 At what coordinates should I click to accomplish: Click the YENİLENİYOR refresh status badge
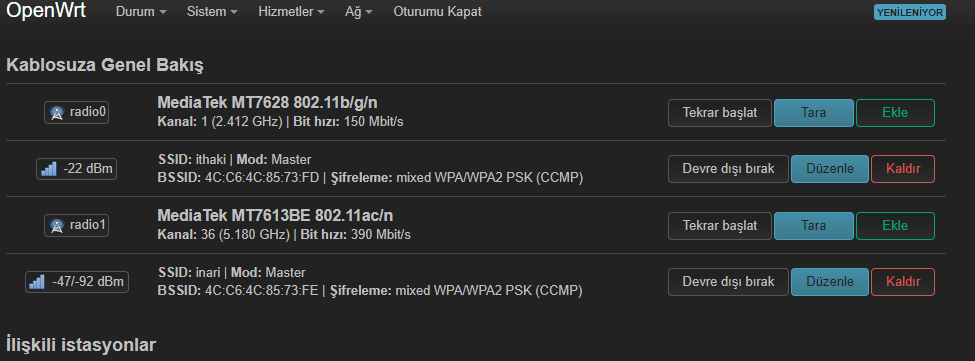pos(910,12)
